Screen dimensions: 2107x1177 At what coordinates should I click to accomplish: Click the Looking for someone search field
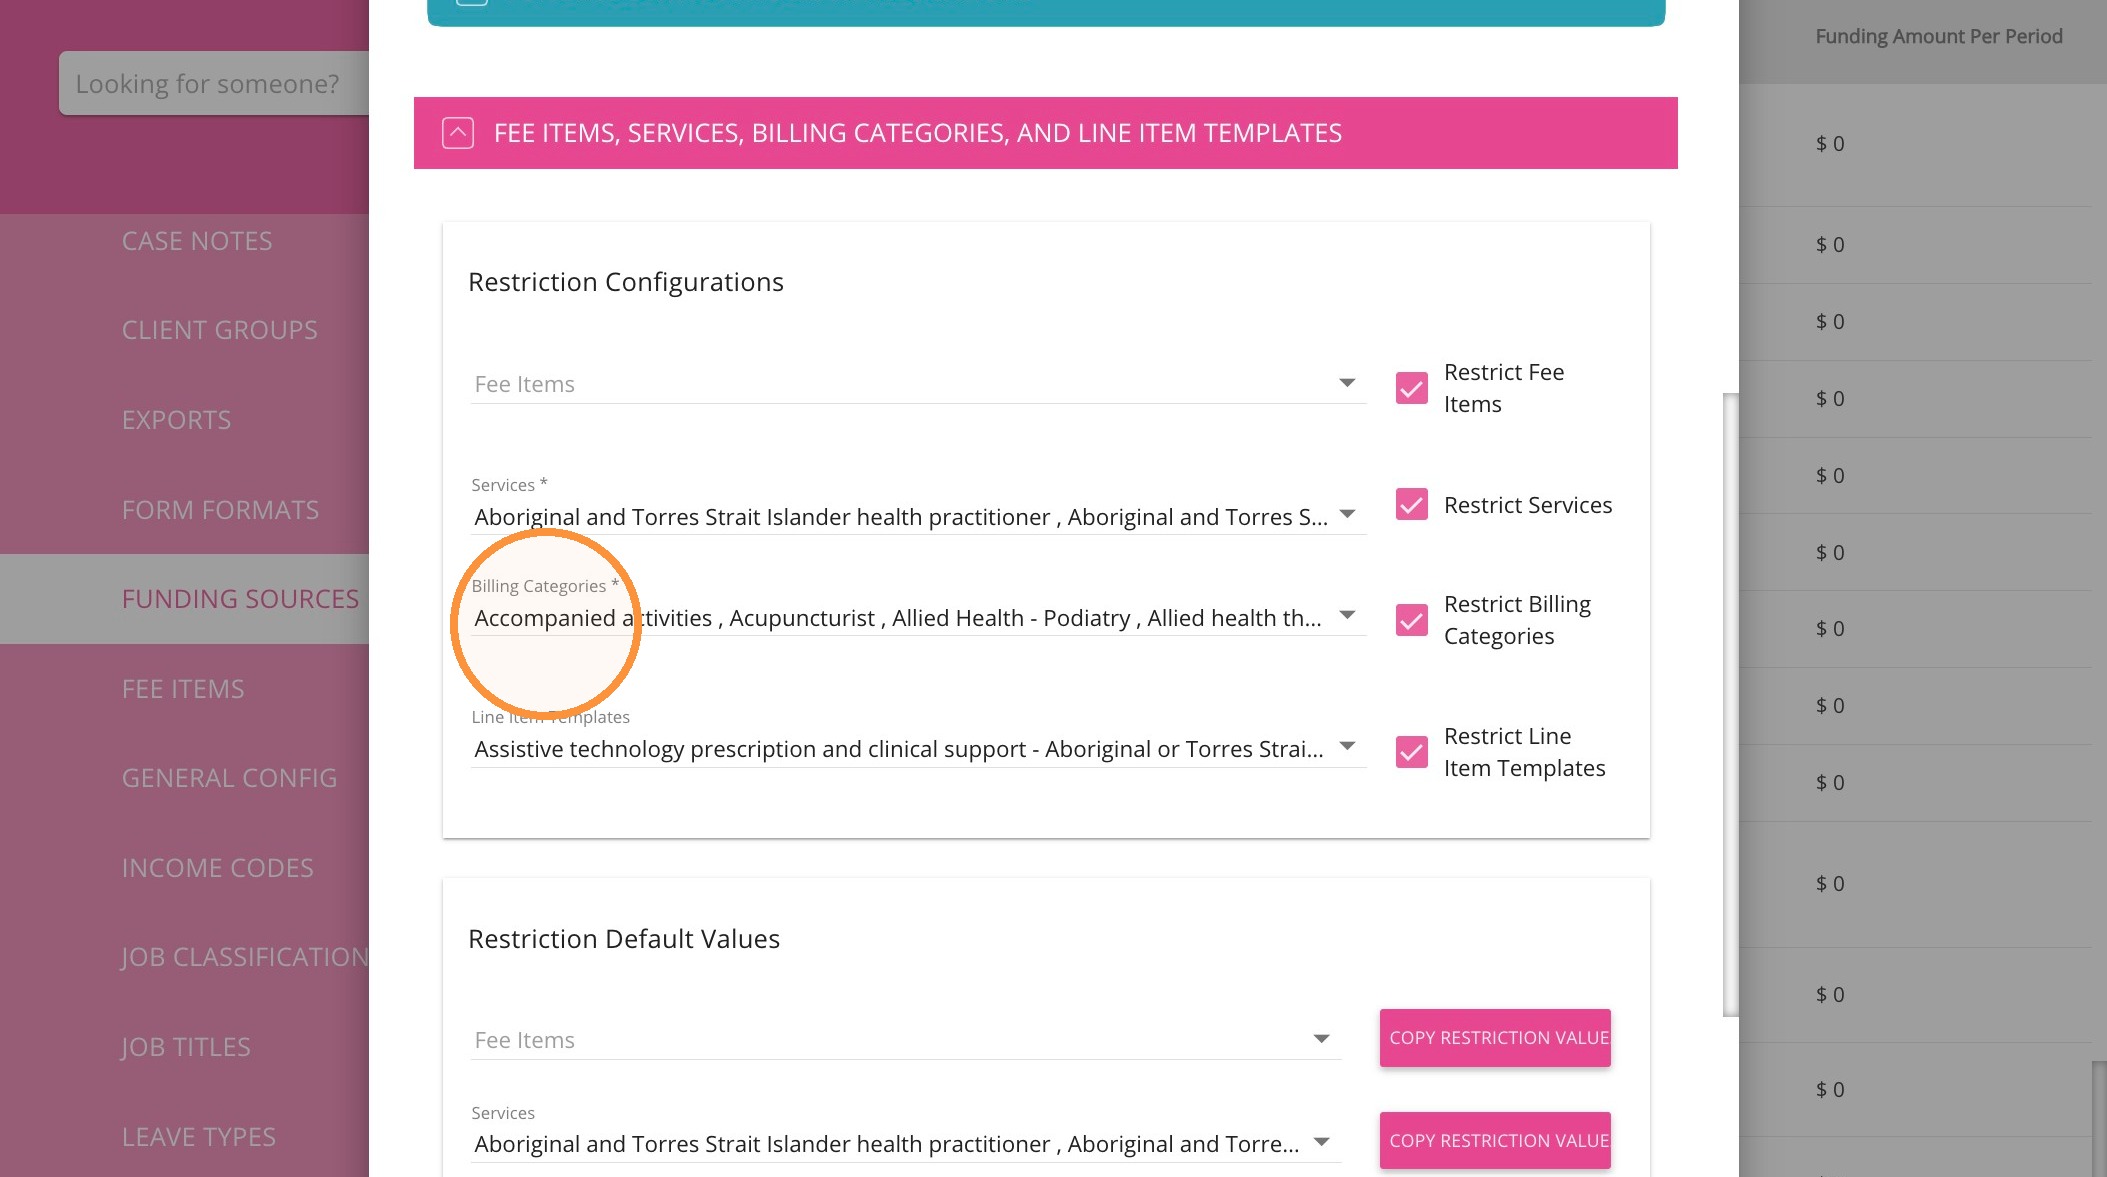pyautogui.click(x=214, y=84)
